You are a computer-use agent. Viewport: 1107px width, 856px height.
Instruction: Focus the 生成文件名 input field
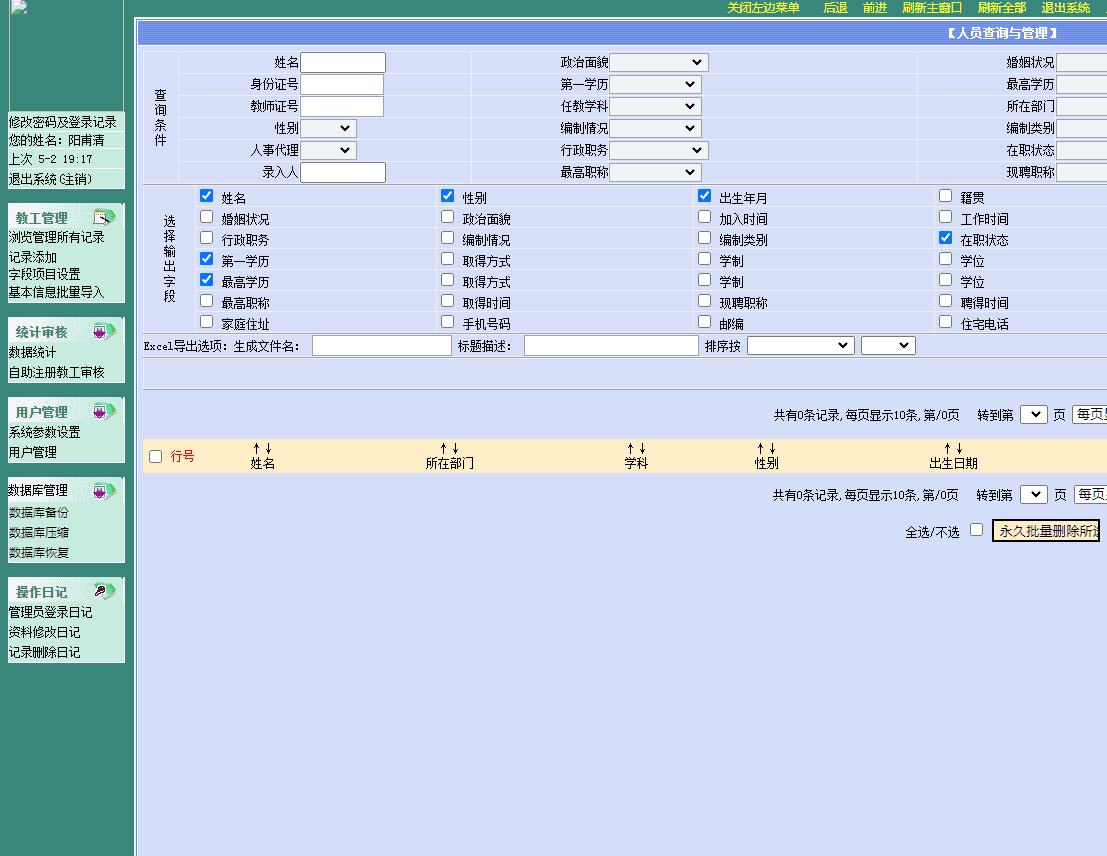tap(382, 345)
